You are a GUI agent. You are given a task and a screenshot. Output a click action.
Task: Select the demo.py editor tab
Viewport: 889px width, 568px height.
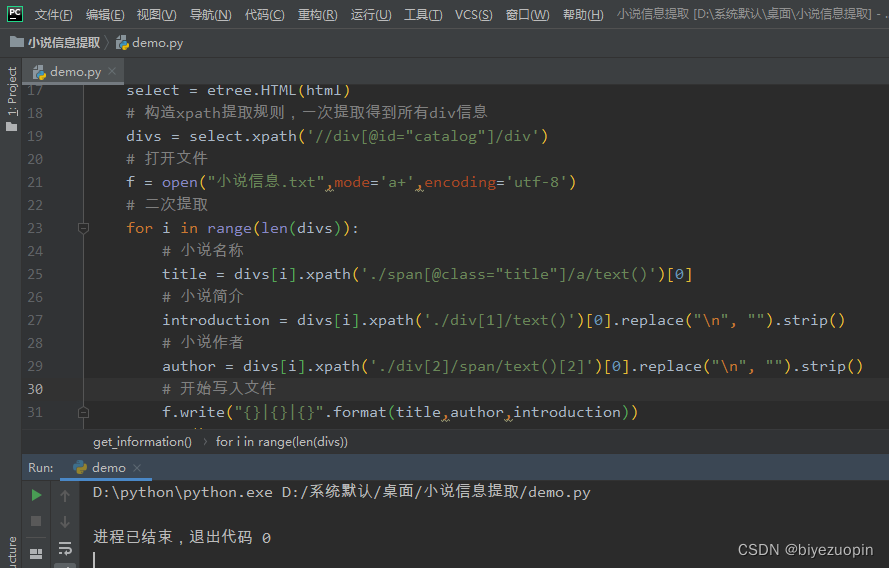[x=75, y=71]
